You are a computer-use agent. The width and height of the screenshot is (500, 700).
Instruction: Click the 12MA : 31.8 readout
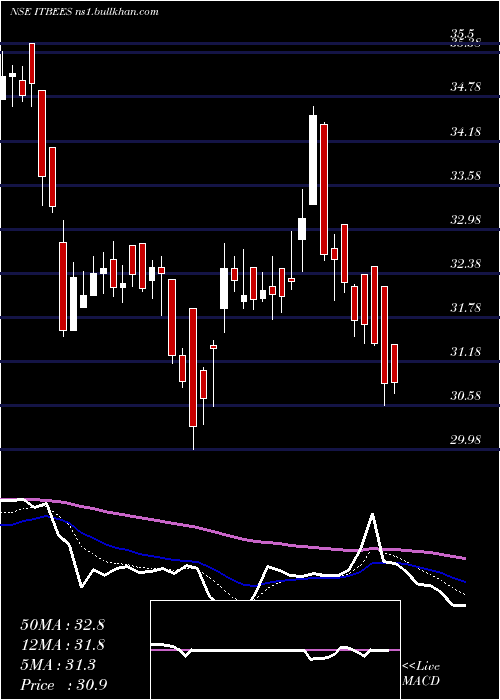tap(62, 645)
